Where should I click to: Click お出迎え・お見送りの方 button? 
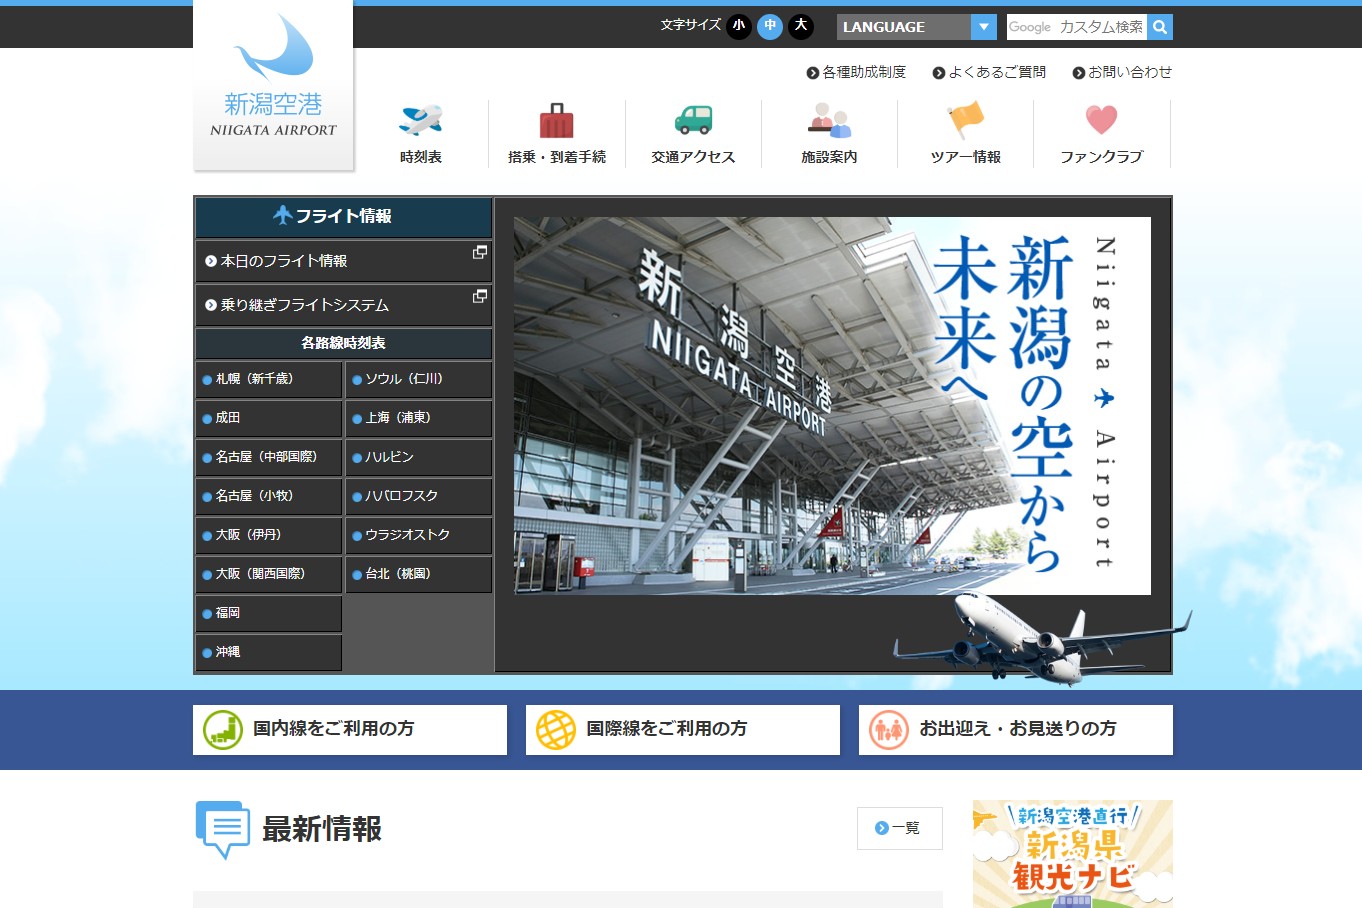[x=1016, y=730]
